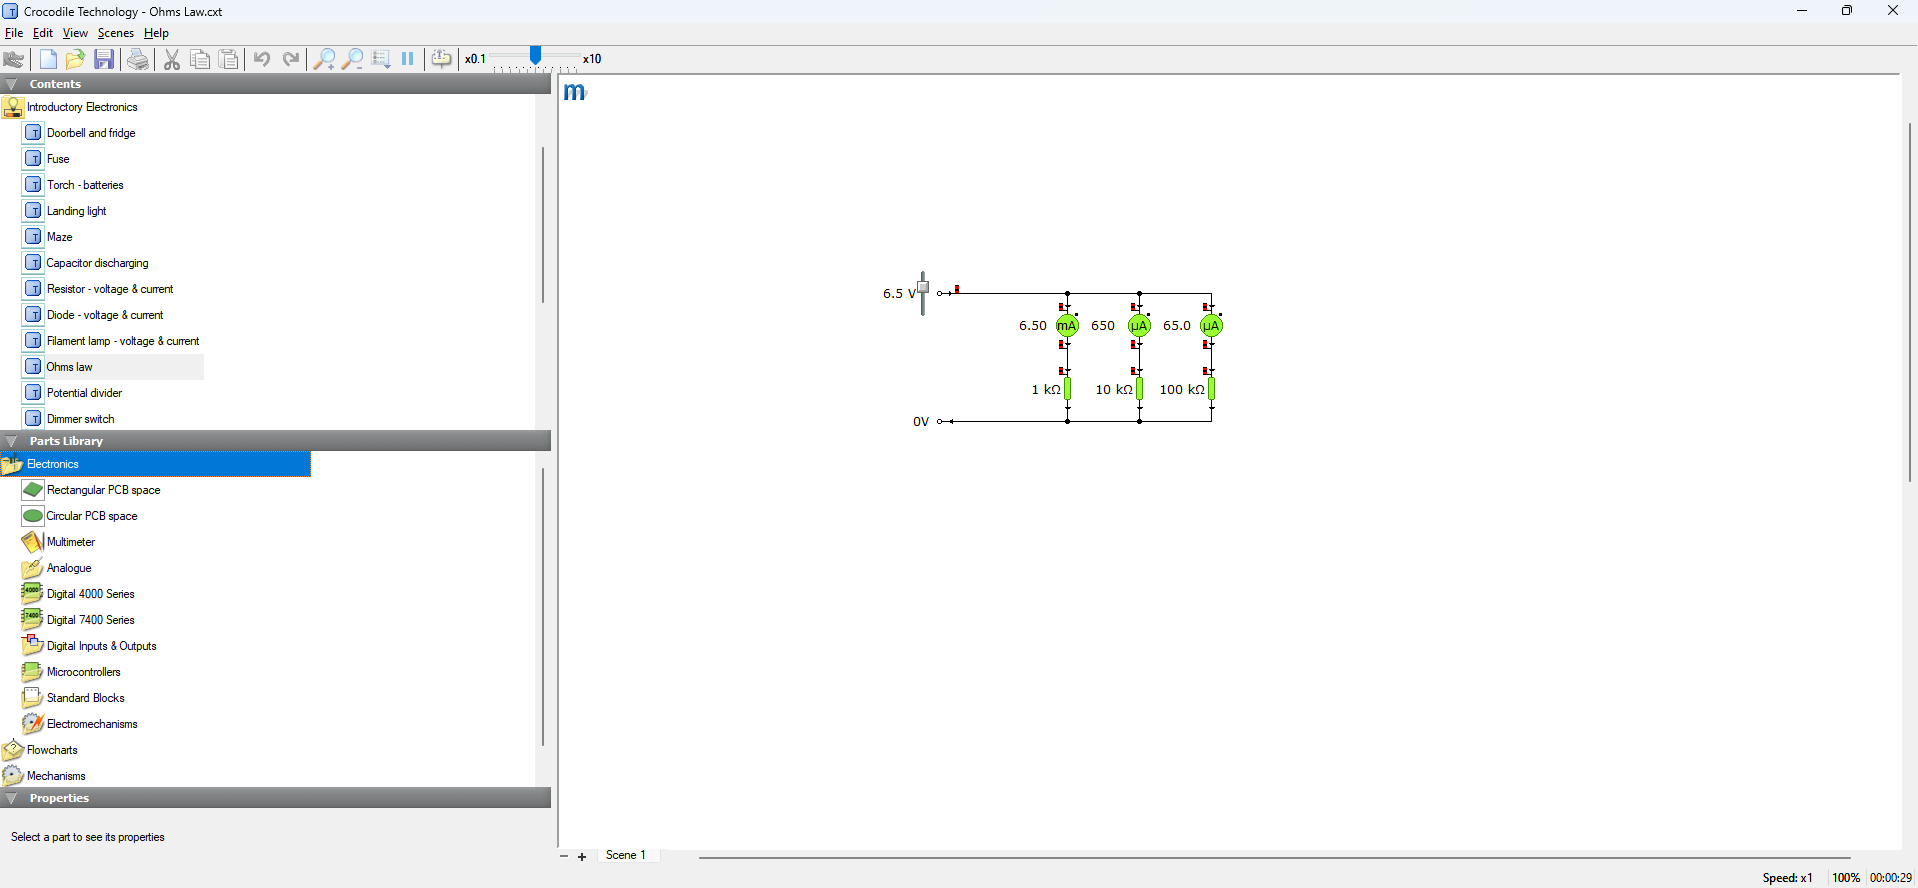The image size is (1918, 888).
Task: Select the Ohms law example
Action: 113,367
